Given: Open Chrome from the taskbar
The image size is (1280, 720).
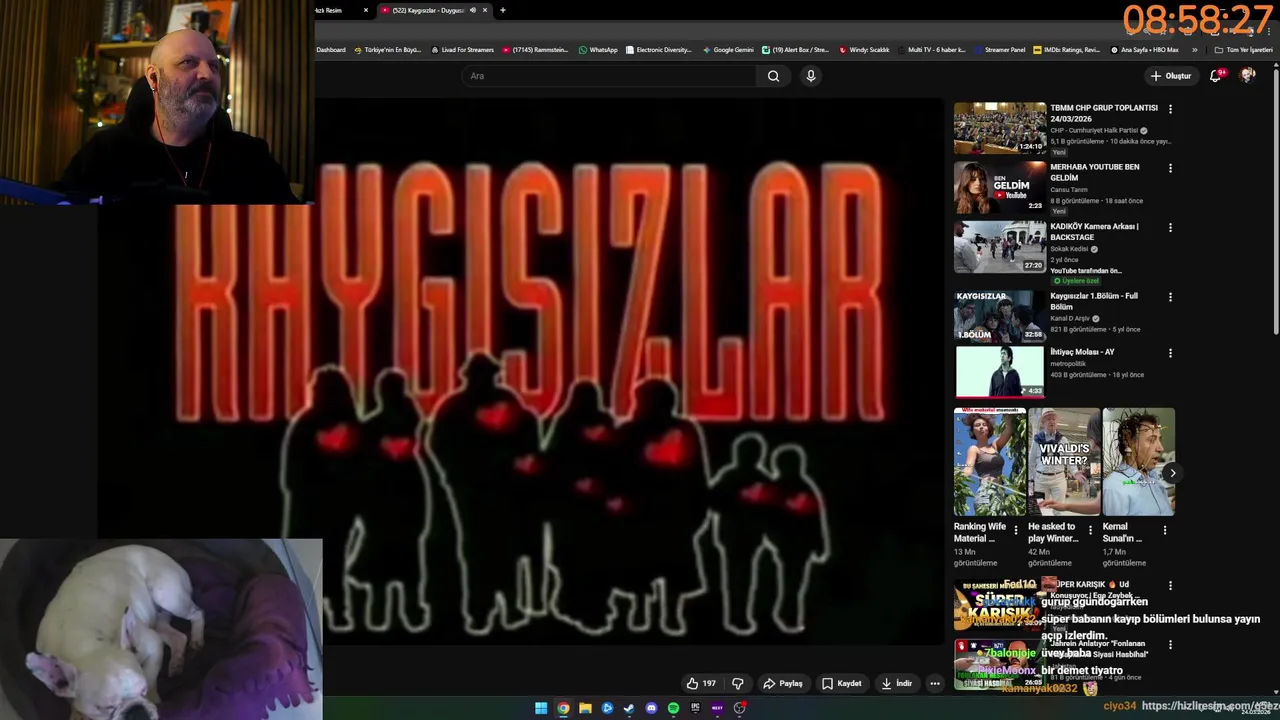Looking at the screenshot, I should [x=563, y=708].
